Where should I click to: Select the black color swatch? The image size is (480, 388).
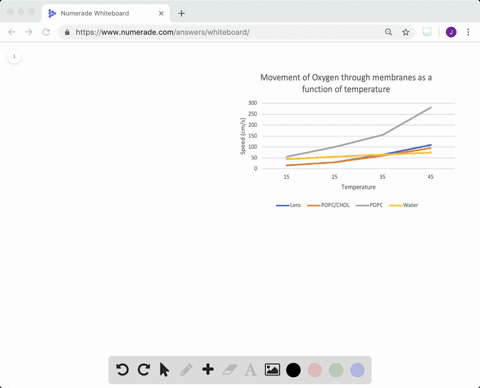click(x=293, y=370)
